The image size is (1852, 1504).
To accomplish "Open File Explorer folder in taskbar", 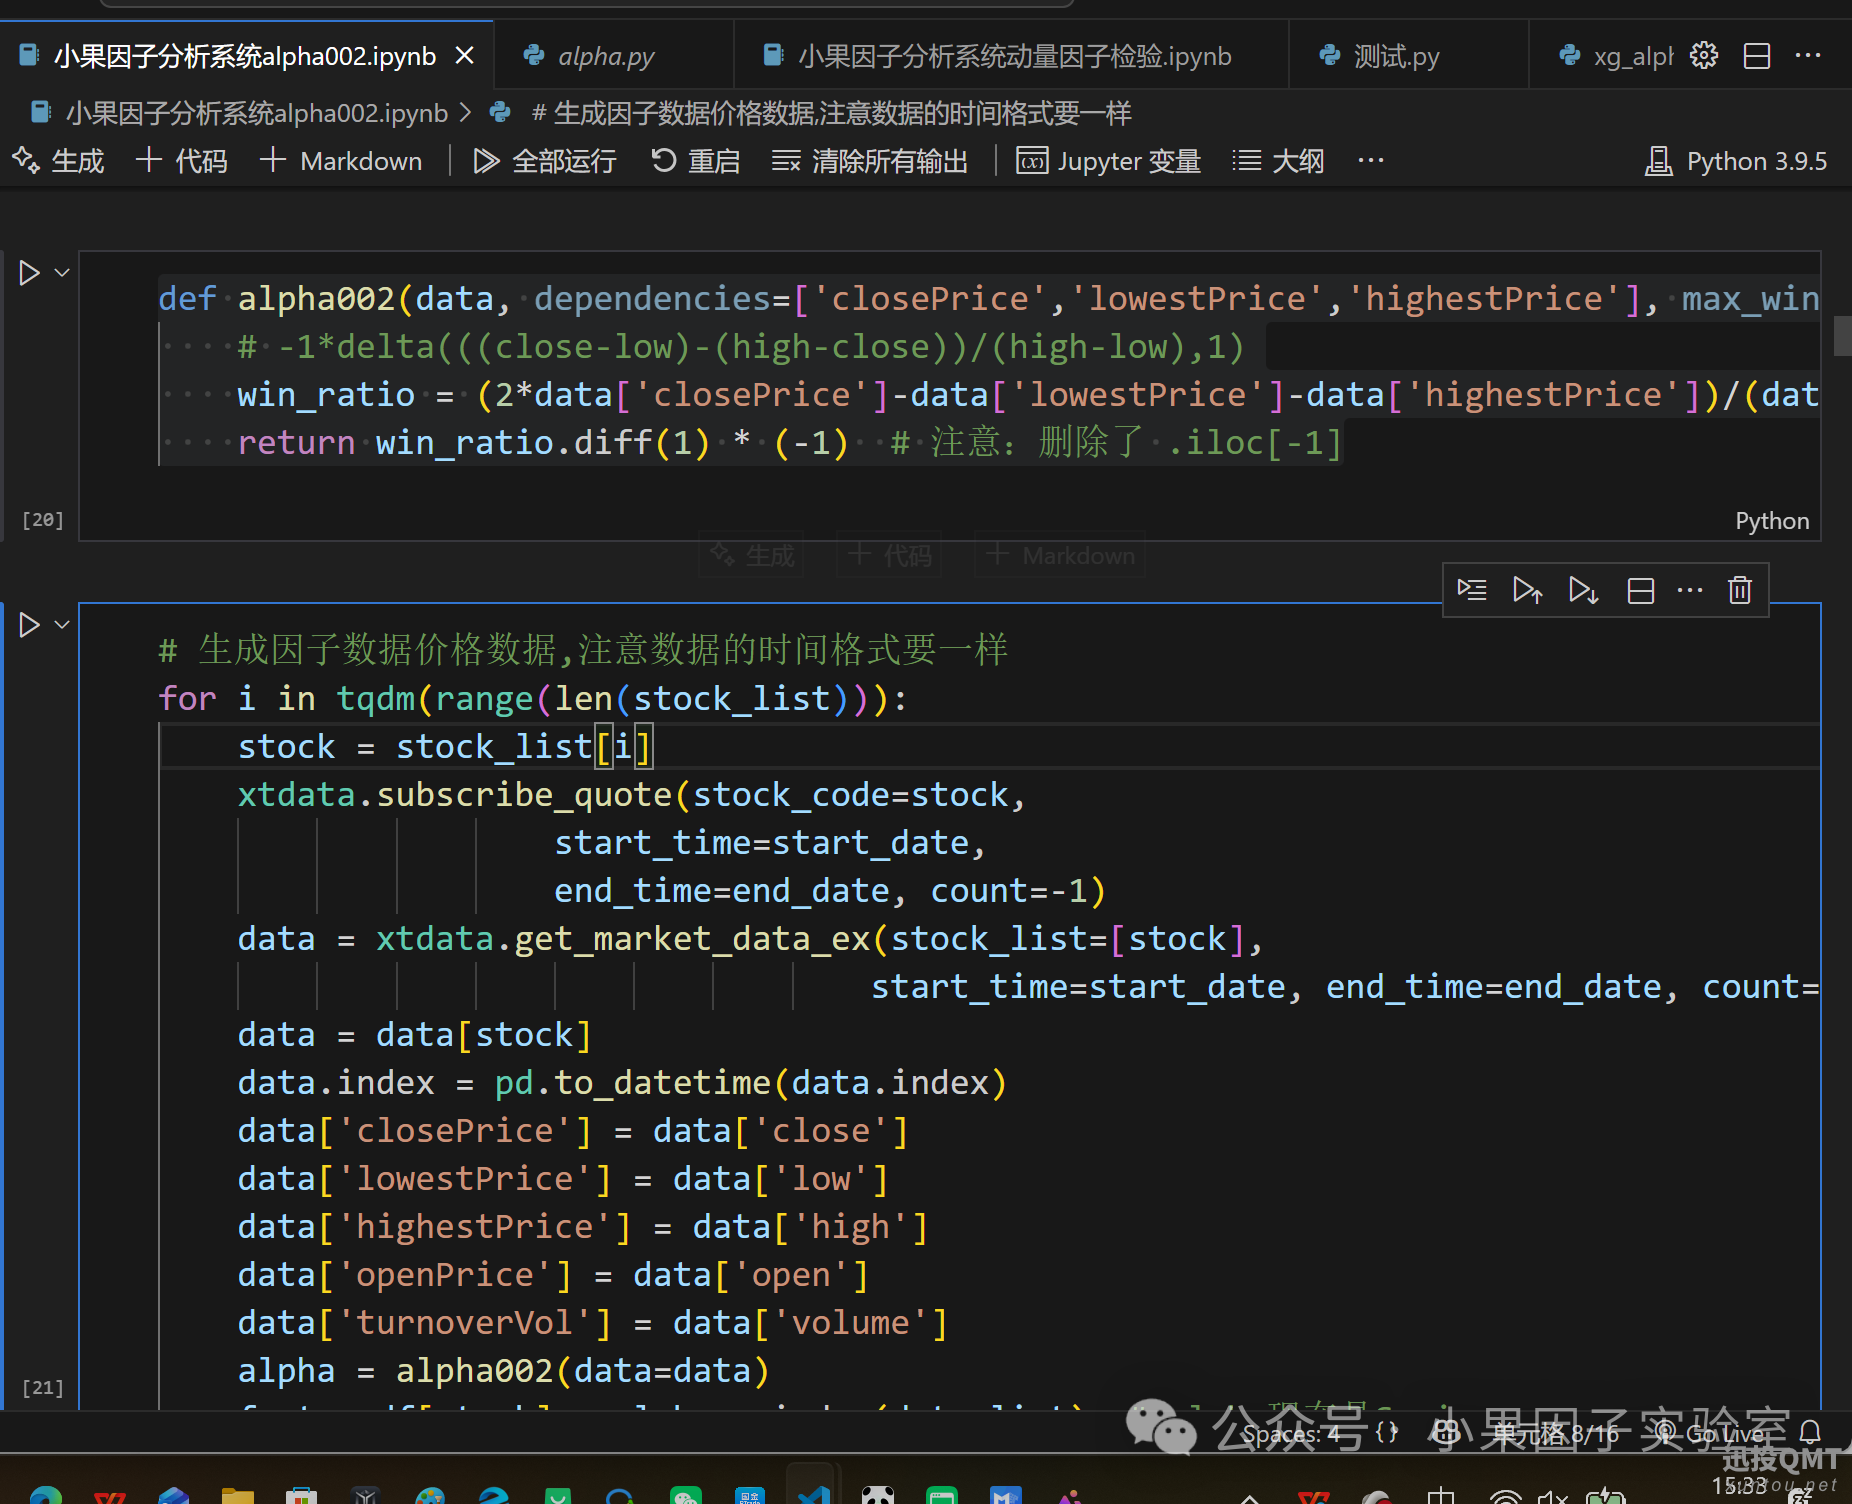I will pos(238,1494).
